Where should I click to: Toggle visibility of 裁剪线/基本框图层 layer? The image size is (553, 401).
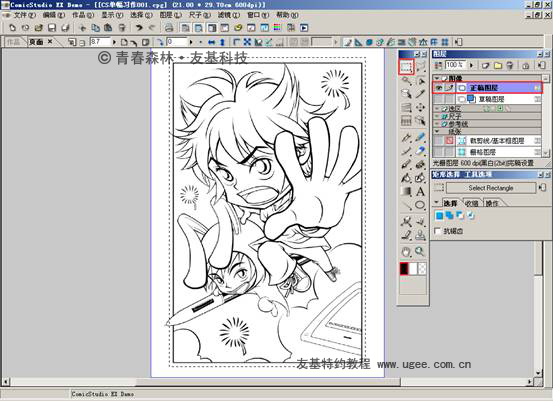(439, 141)
